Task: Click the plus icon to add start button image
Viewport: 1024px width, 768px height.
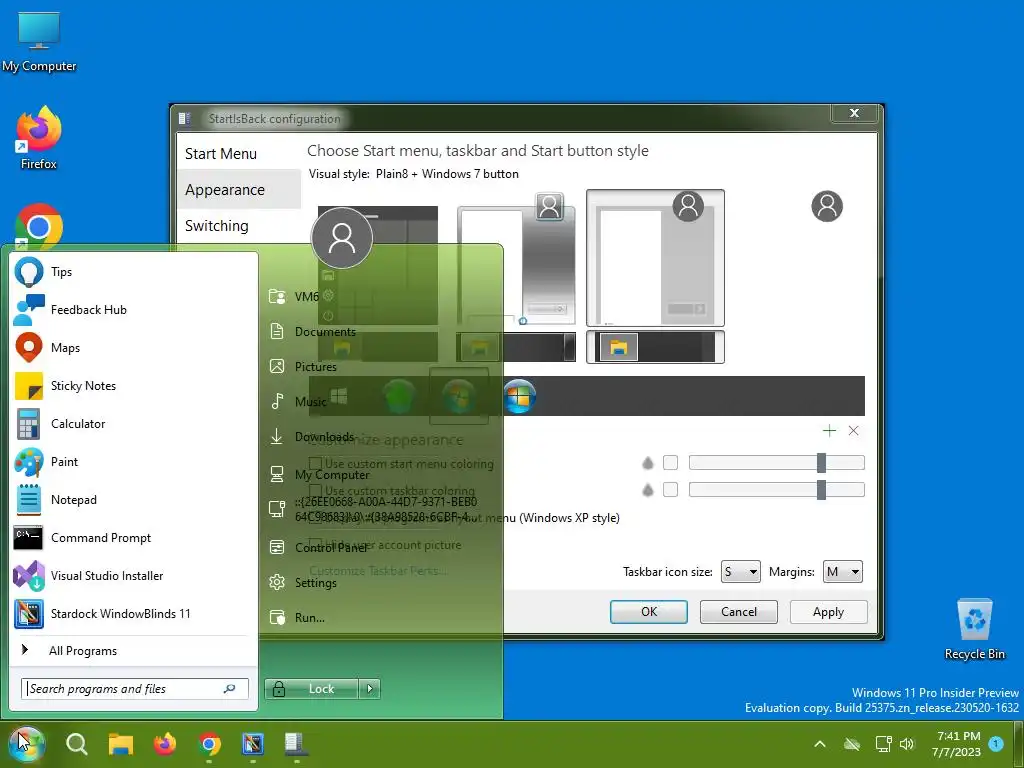Action: 829,430
